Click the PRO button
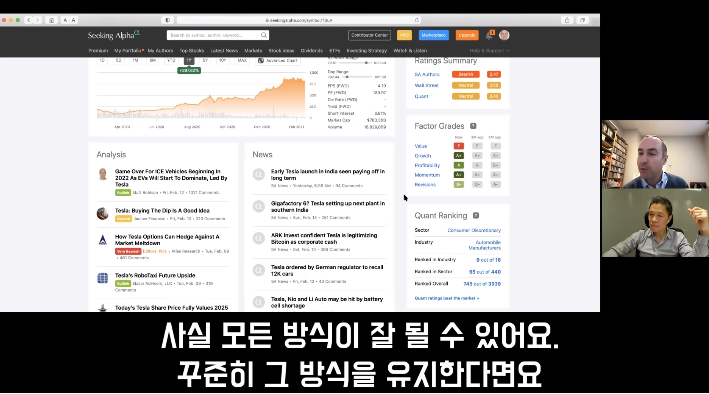 point(404,35)
